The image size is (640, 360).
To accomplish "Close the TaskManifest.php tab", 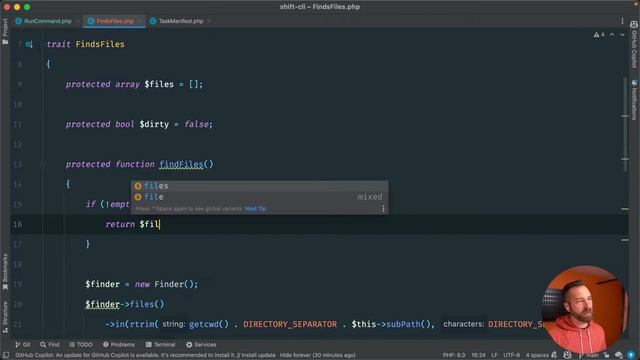I will [x=209, y=21].
